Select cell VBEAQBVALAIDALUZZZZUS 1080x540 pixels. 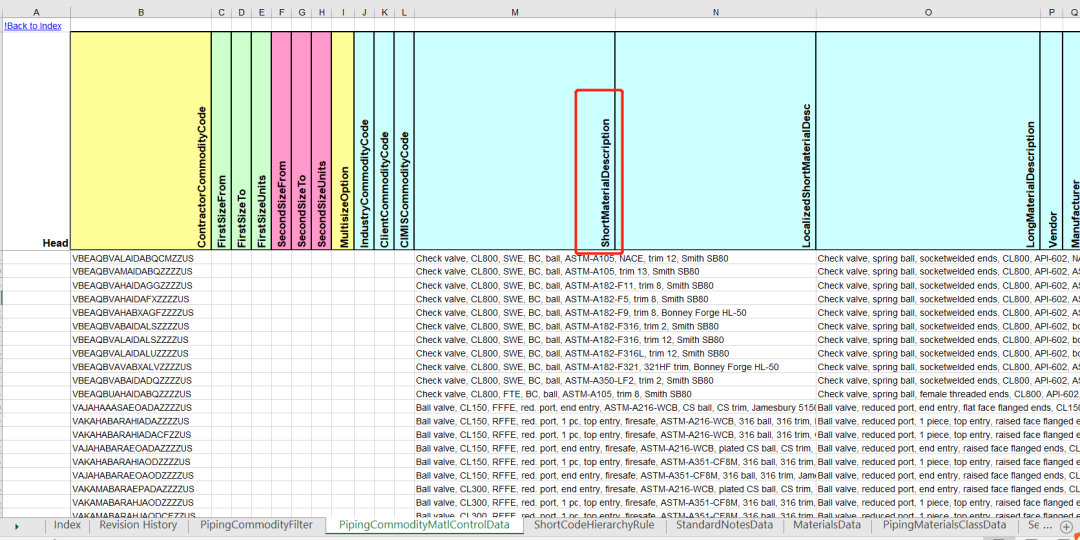tap(141, 353)
